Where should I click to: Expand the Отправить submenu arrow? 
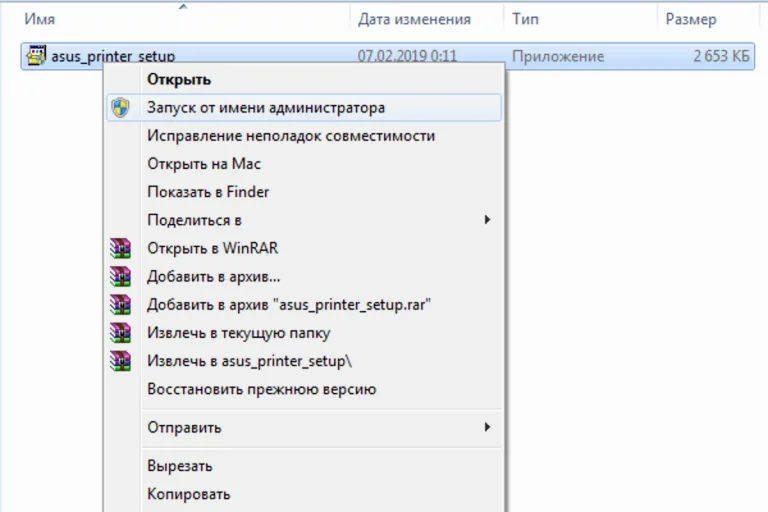point(487,427)
